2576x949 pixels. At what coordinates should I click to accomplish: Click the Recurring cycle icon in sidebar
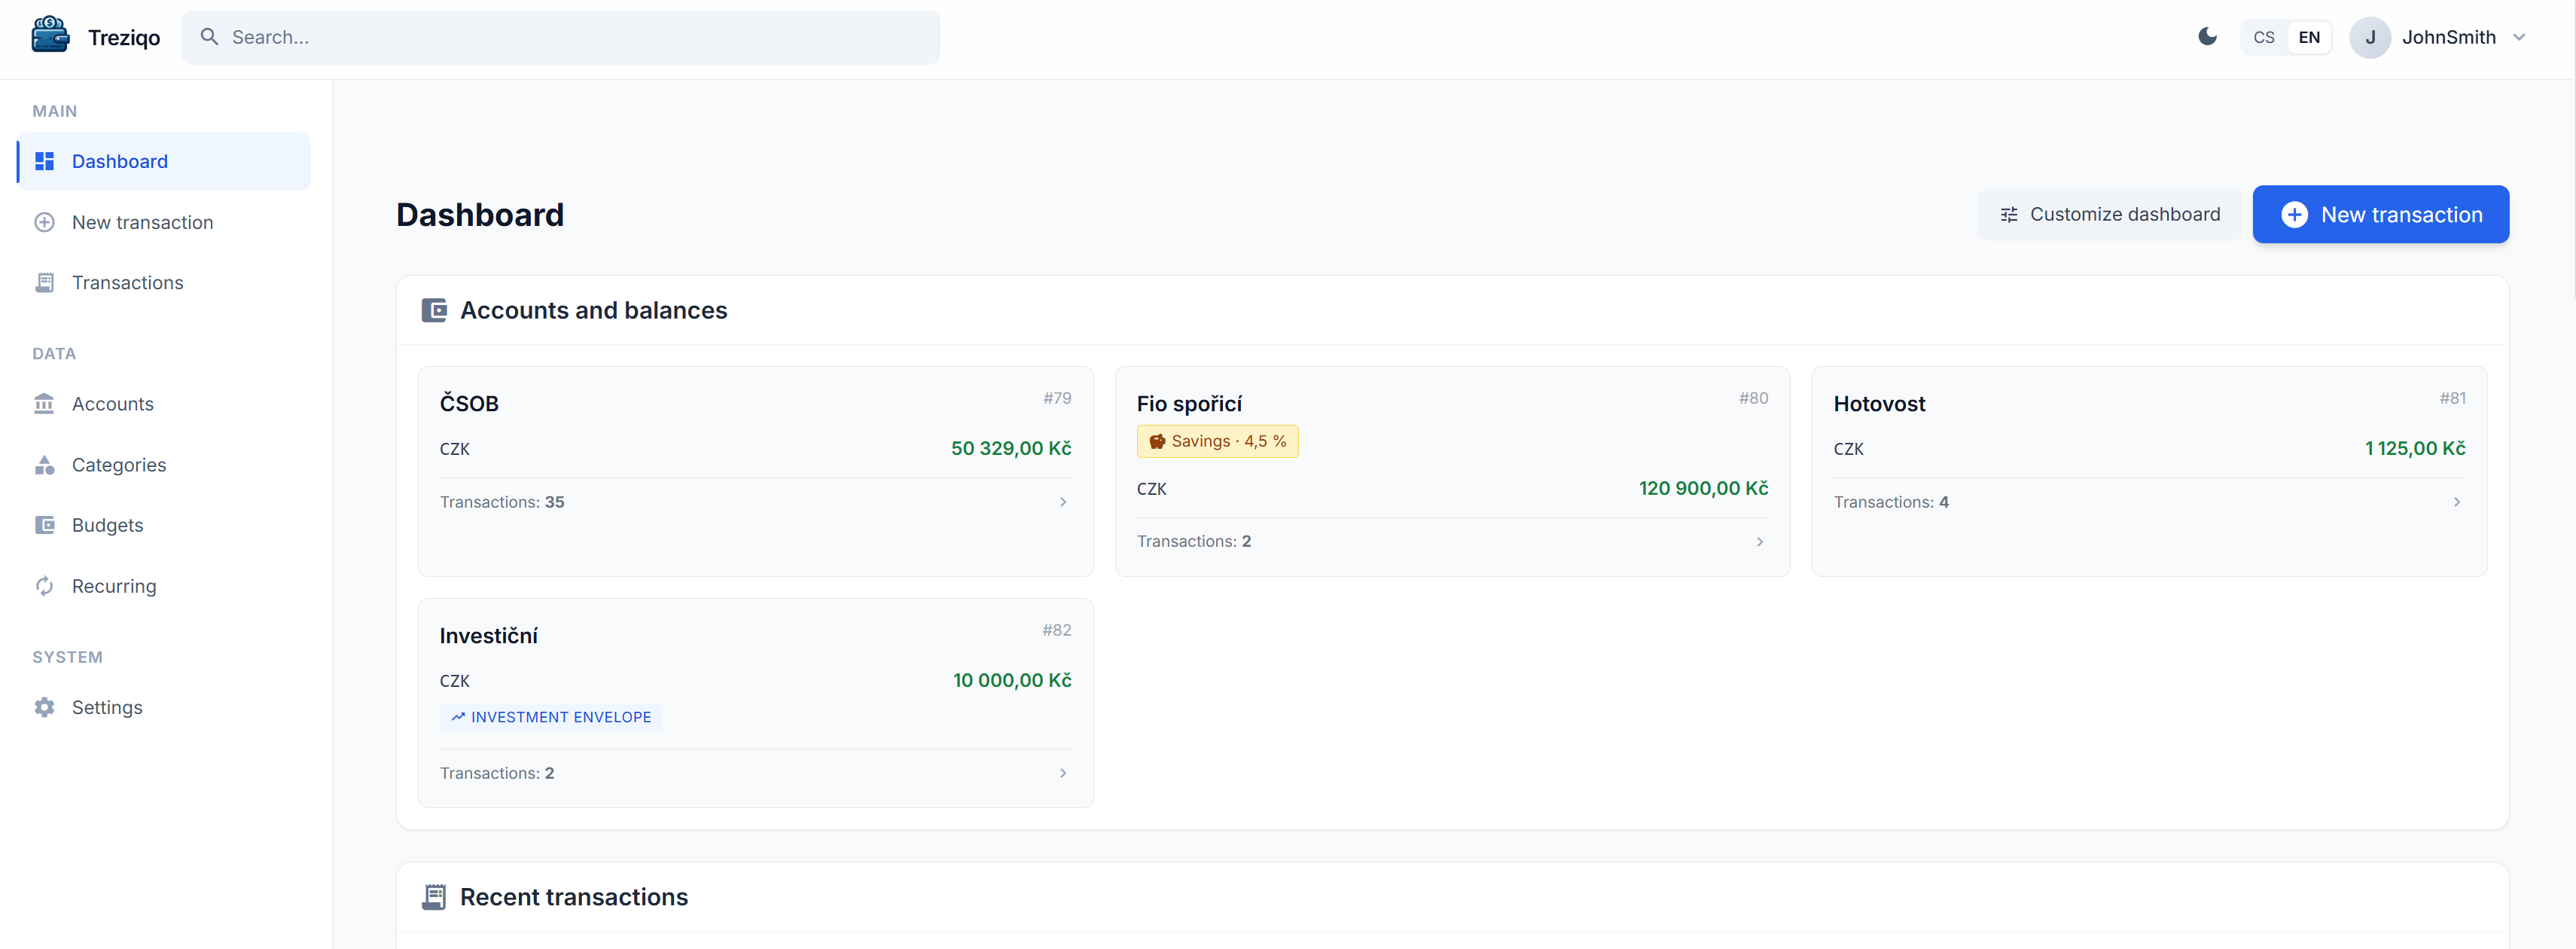[45, 586]
